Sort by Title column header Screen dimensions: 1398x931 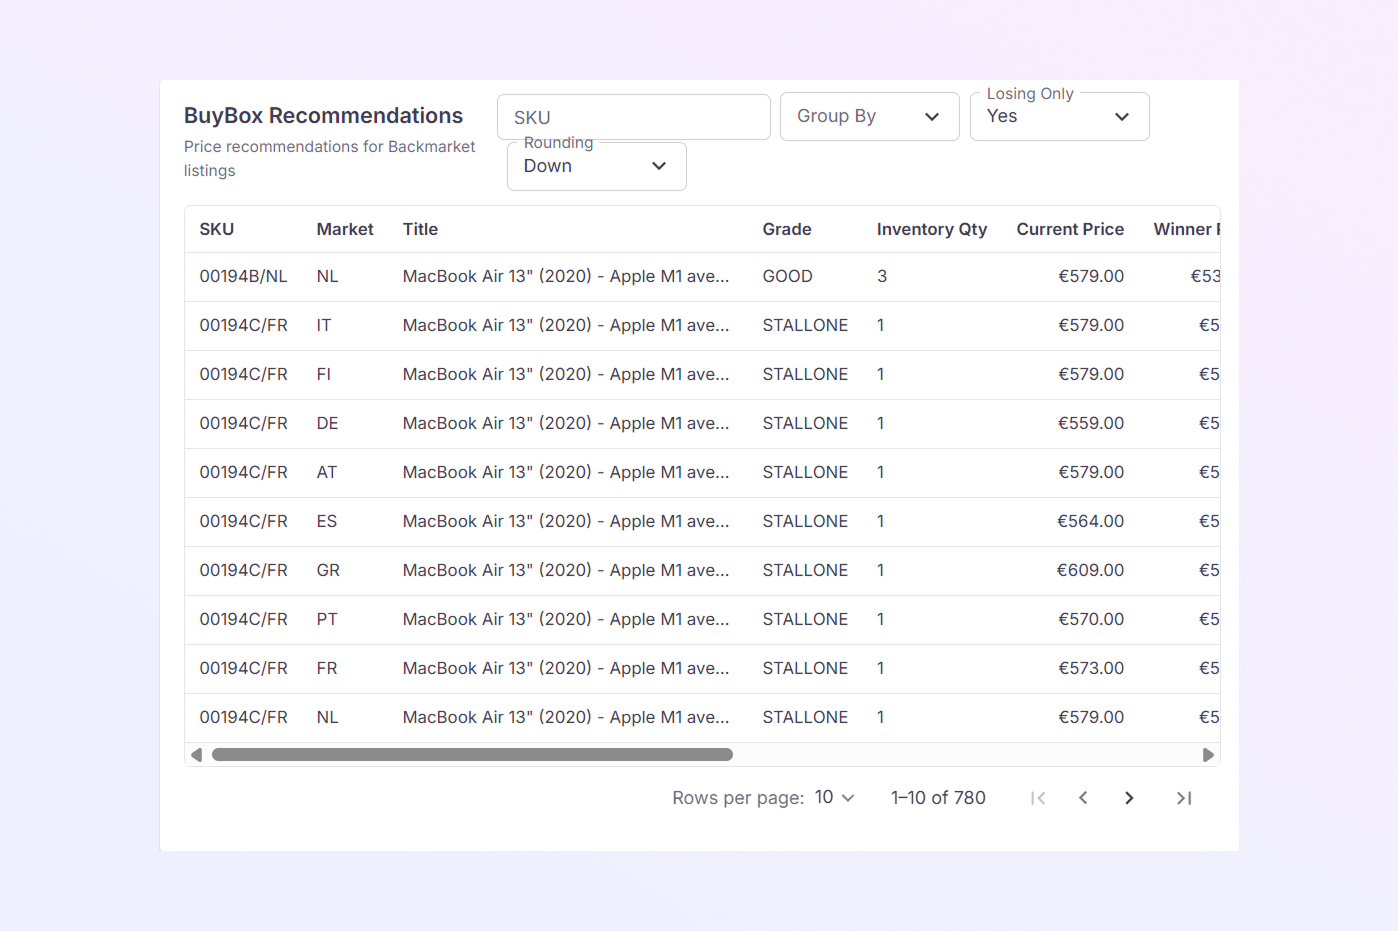[420, 229]
